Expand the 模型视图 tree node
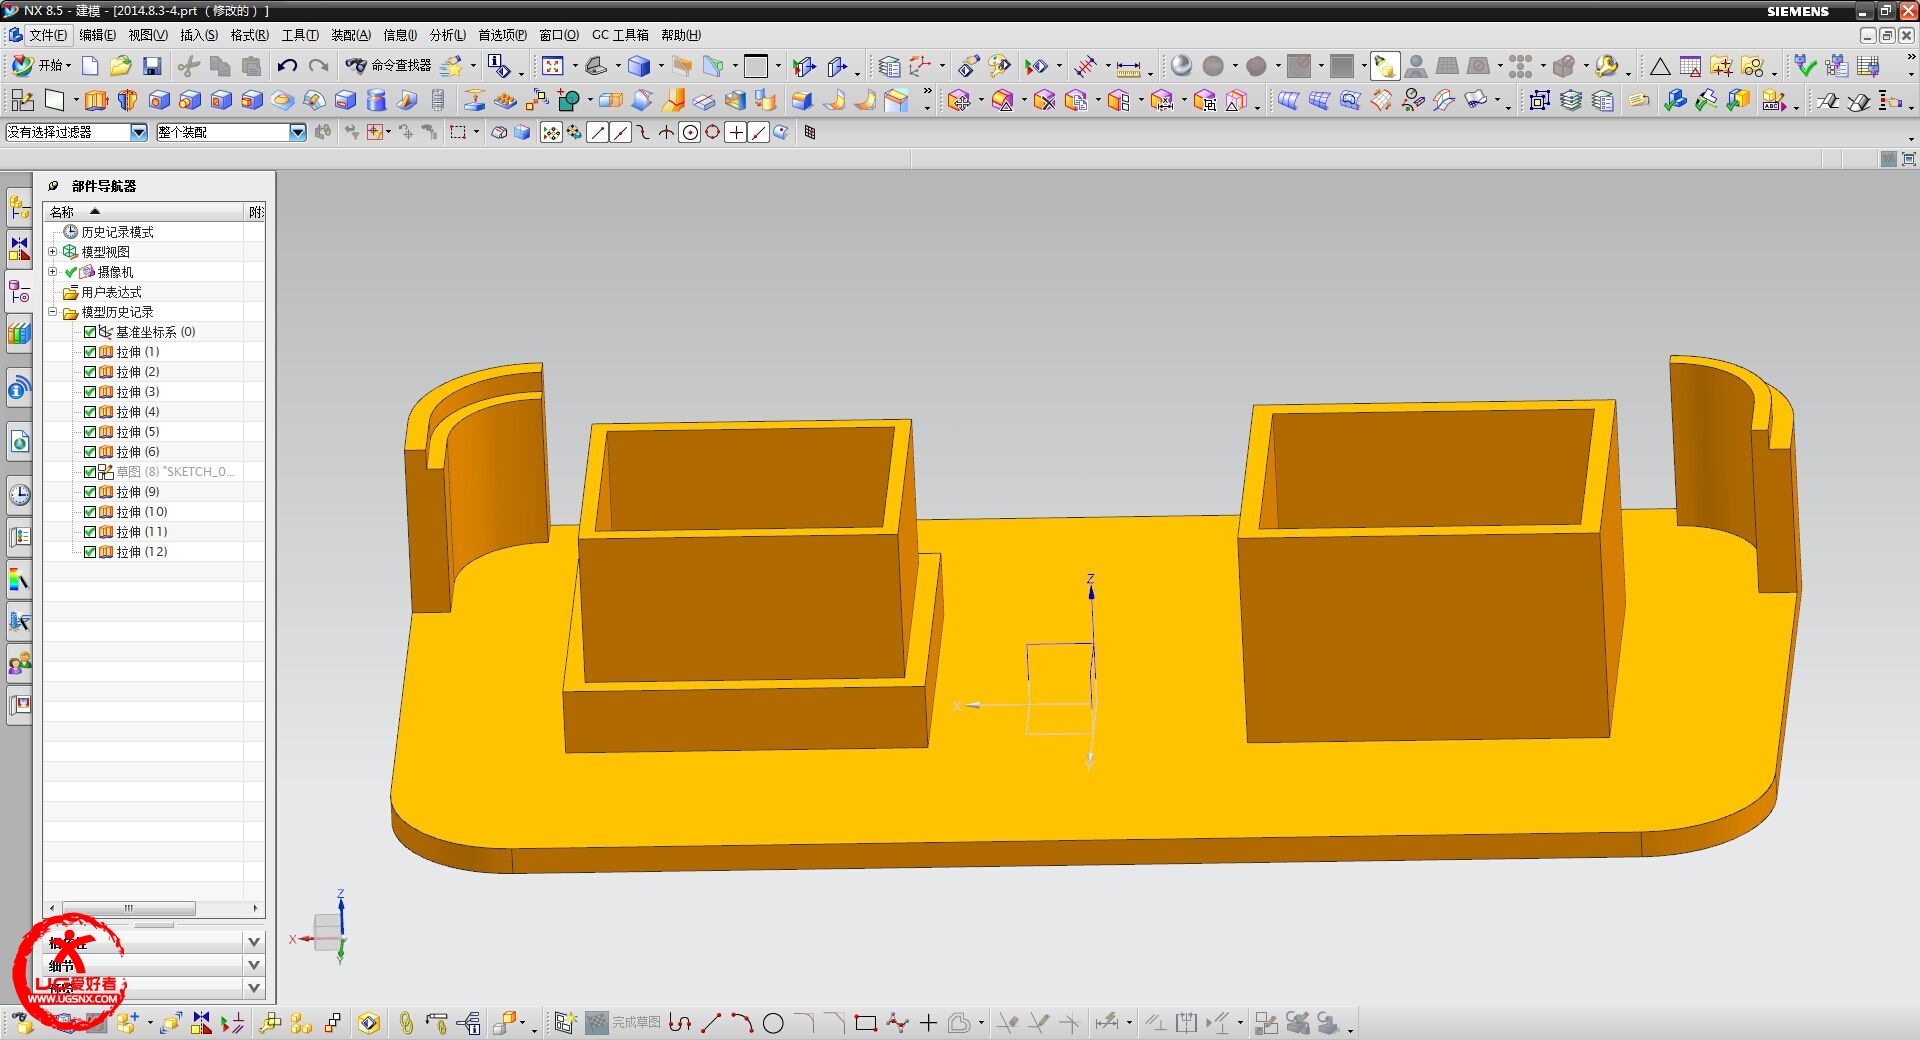This screenshot has height=1040, width=1920. coord(53,252)
